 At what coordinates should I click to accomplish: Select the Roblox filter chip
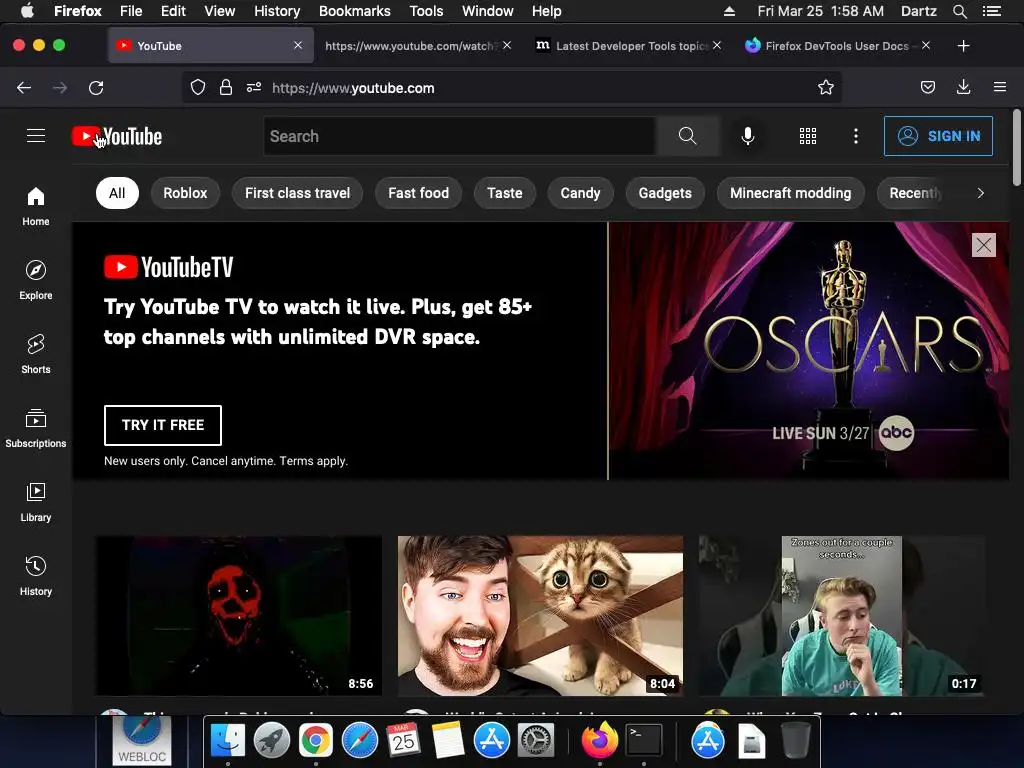[185, 193]
